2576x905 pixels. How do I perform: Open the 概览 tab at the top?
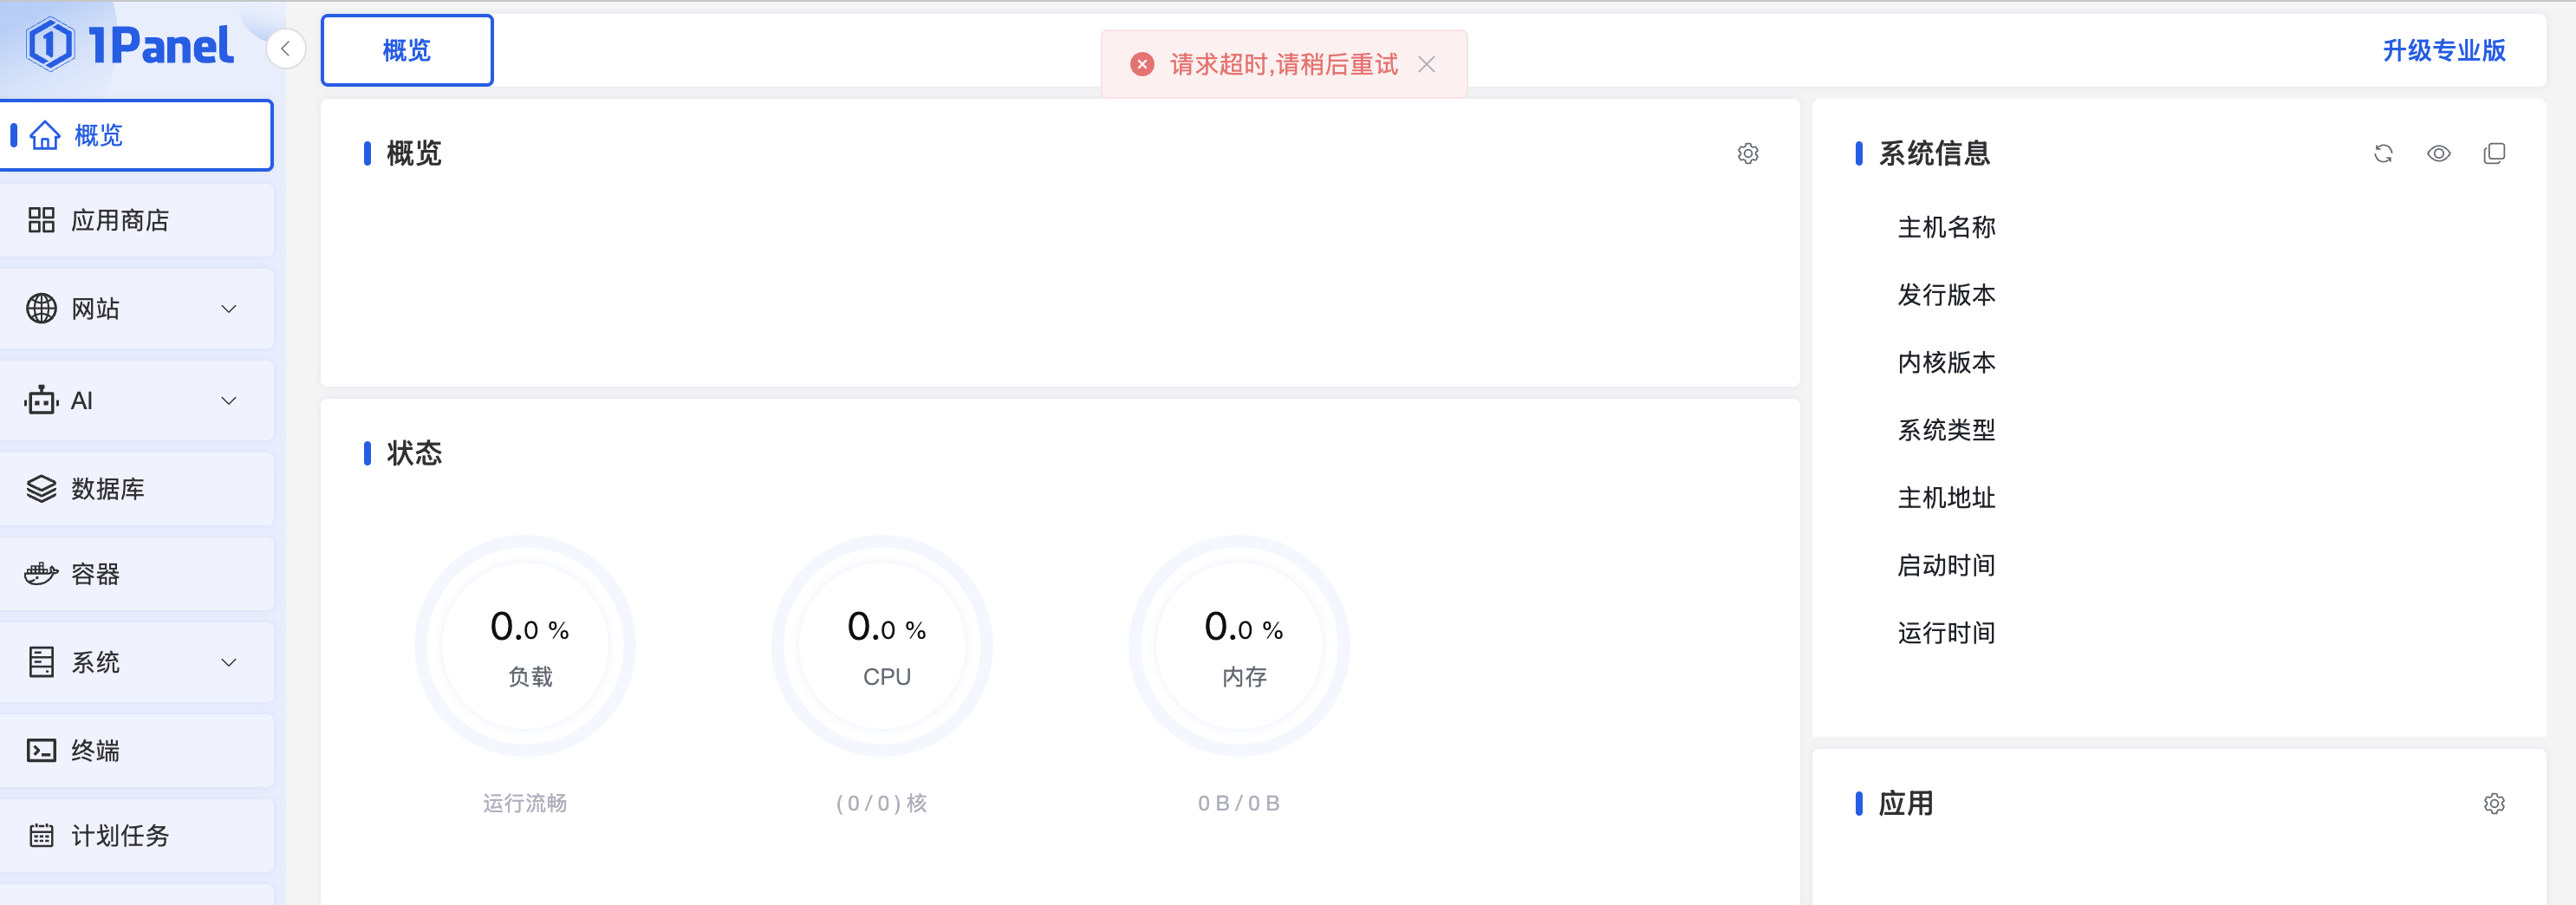point(406,50)
